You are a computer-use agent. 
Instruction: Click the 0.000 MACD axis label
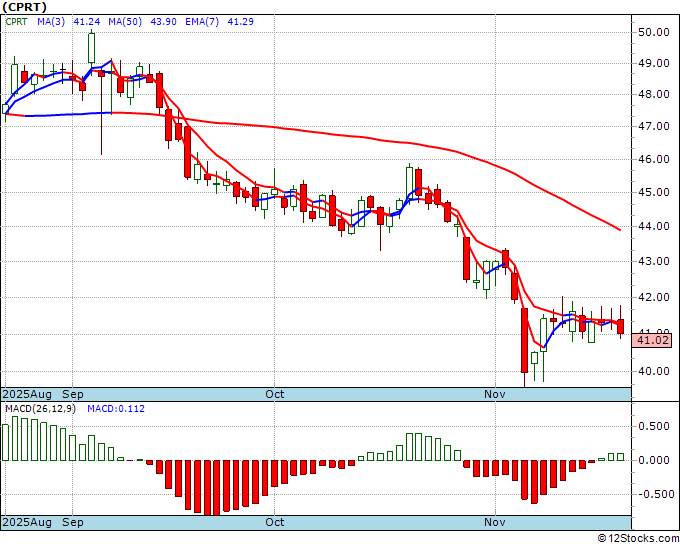[x=654, y=460]
